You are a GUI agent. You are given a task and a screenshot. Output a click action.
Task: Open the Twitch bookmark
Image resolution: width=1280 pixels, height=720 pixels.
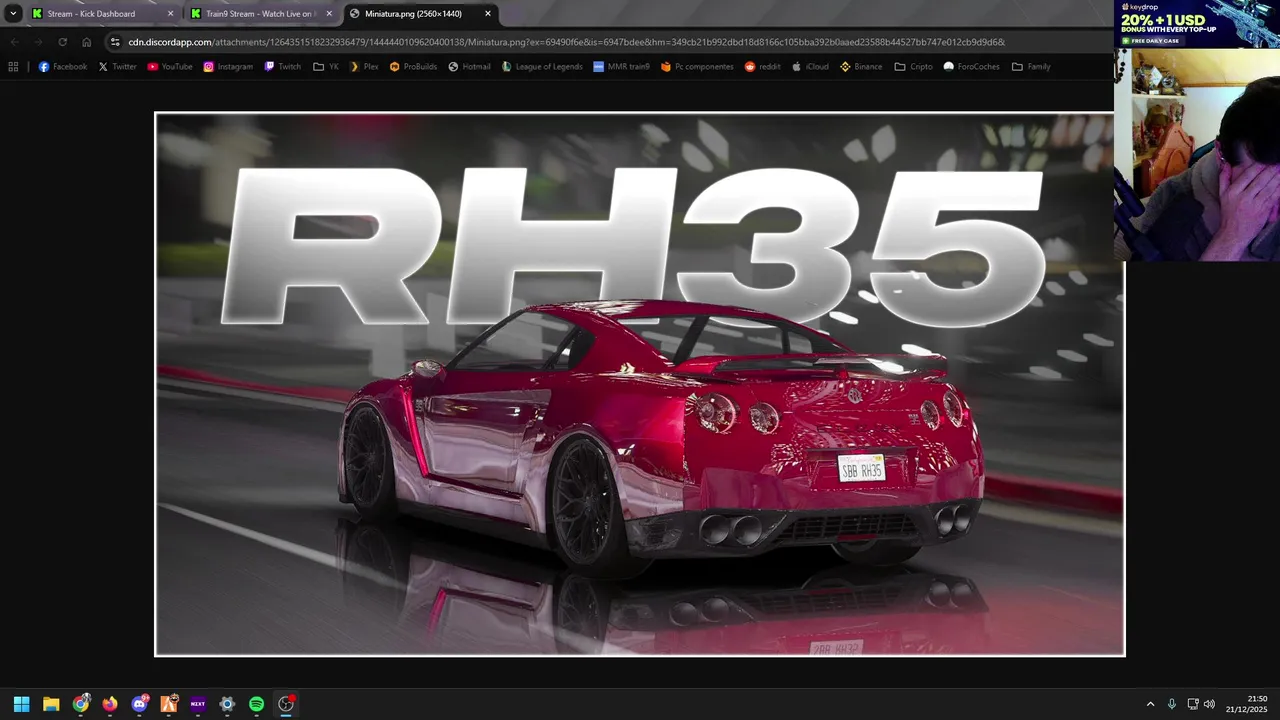tap(283, 67)
